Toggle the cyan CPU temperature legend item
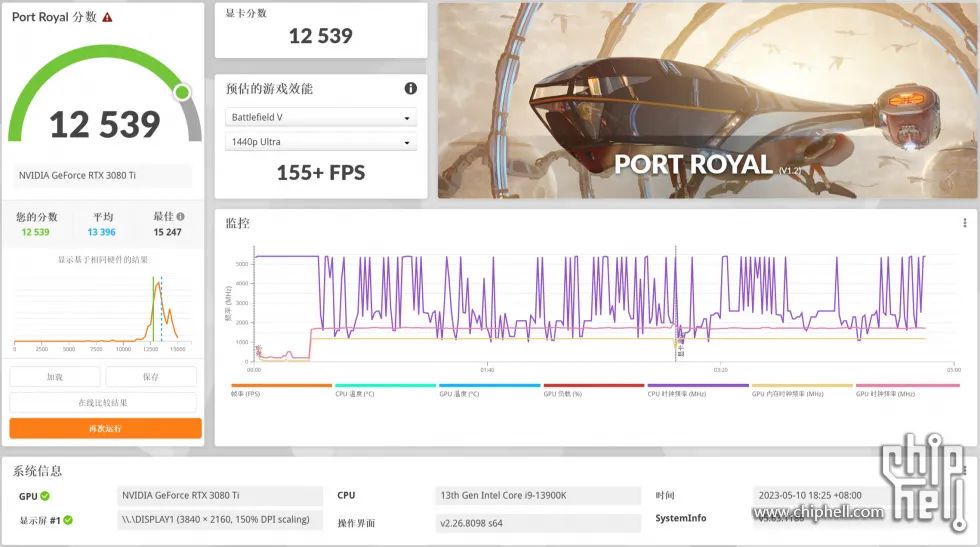 385,390
